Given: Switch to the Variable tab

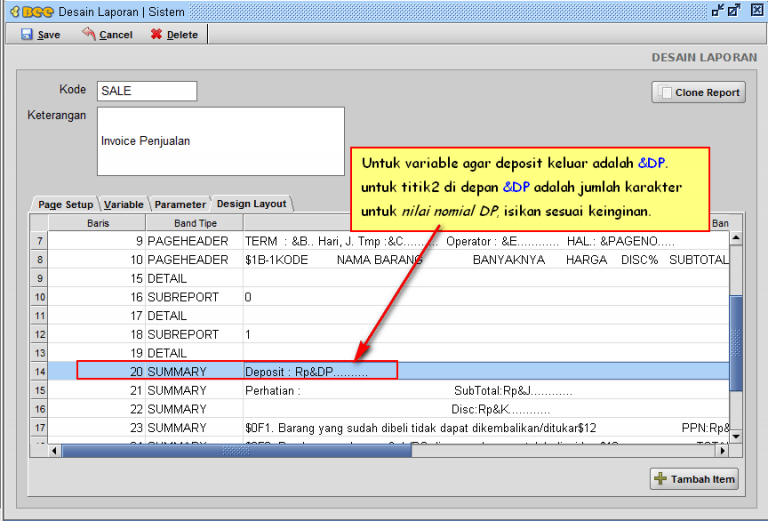Looking at the screenshot, I should coord(123,204).
